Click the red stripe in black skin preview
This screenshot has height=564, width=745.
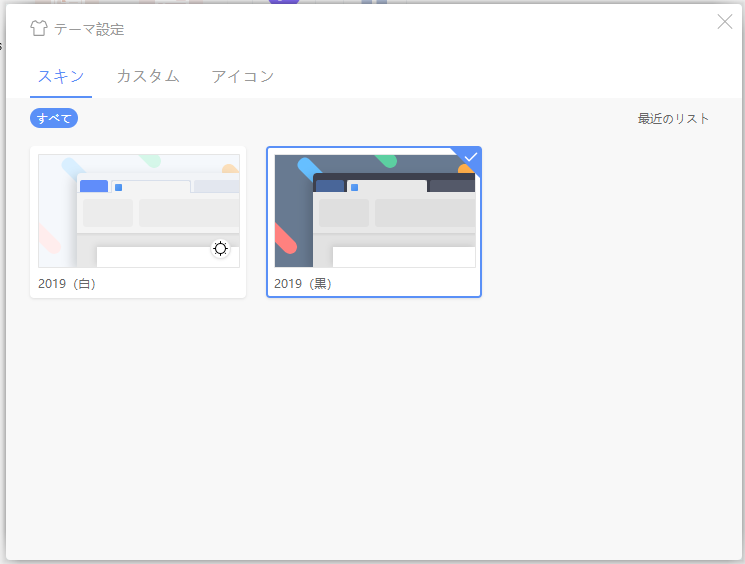point(287,239)
